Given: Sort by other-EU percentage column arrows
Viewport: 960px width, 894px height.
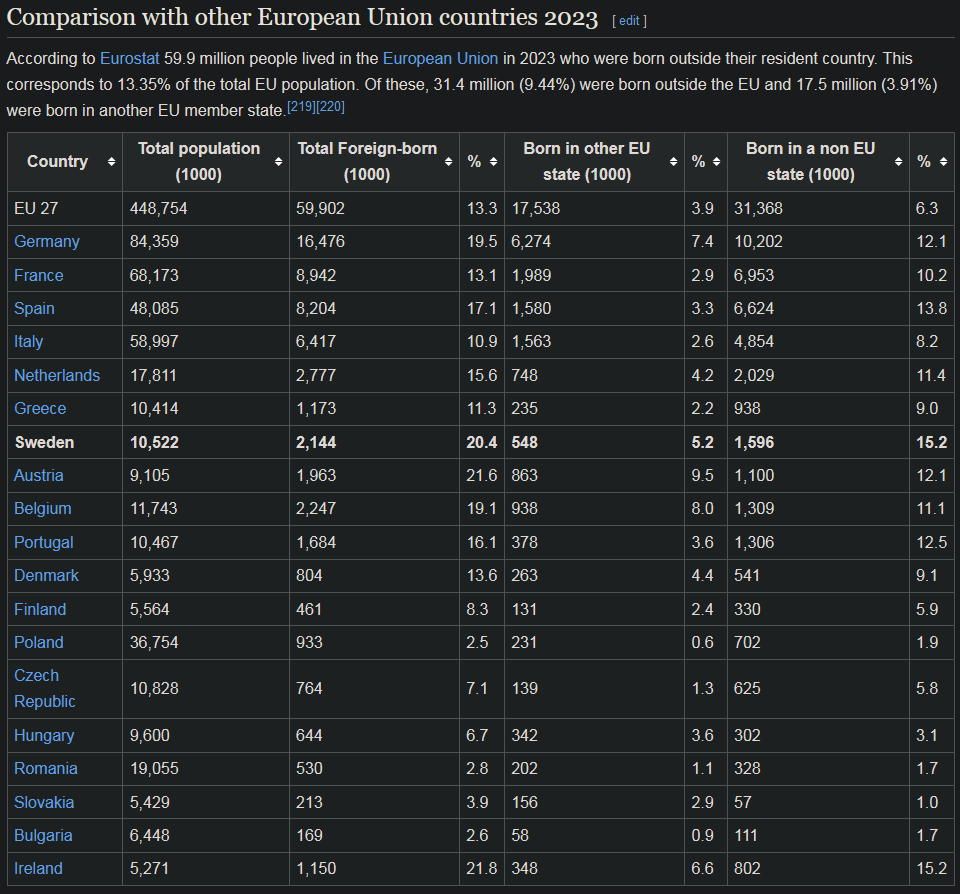Looking at the screenshot, I should (x=716, y=162).
